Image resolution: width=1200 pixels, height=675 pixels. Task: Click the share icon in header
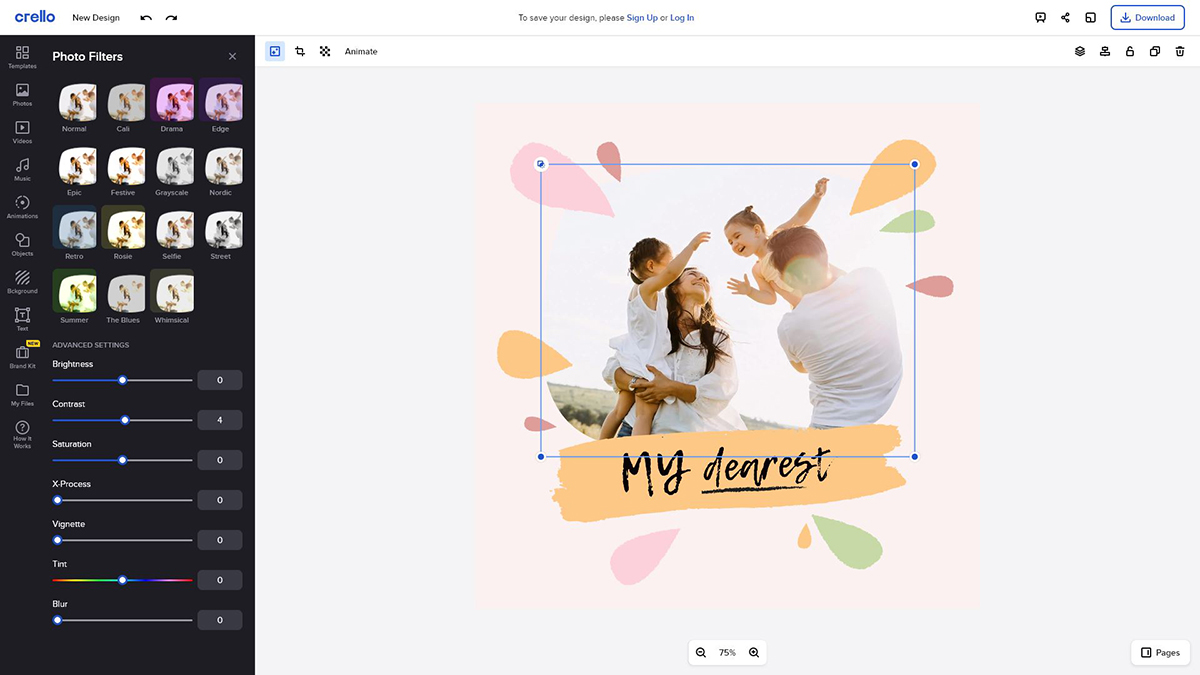1065,18
